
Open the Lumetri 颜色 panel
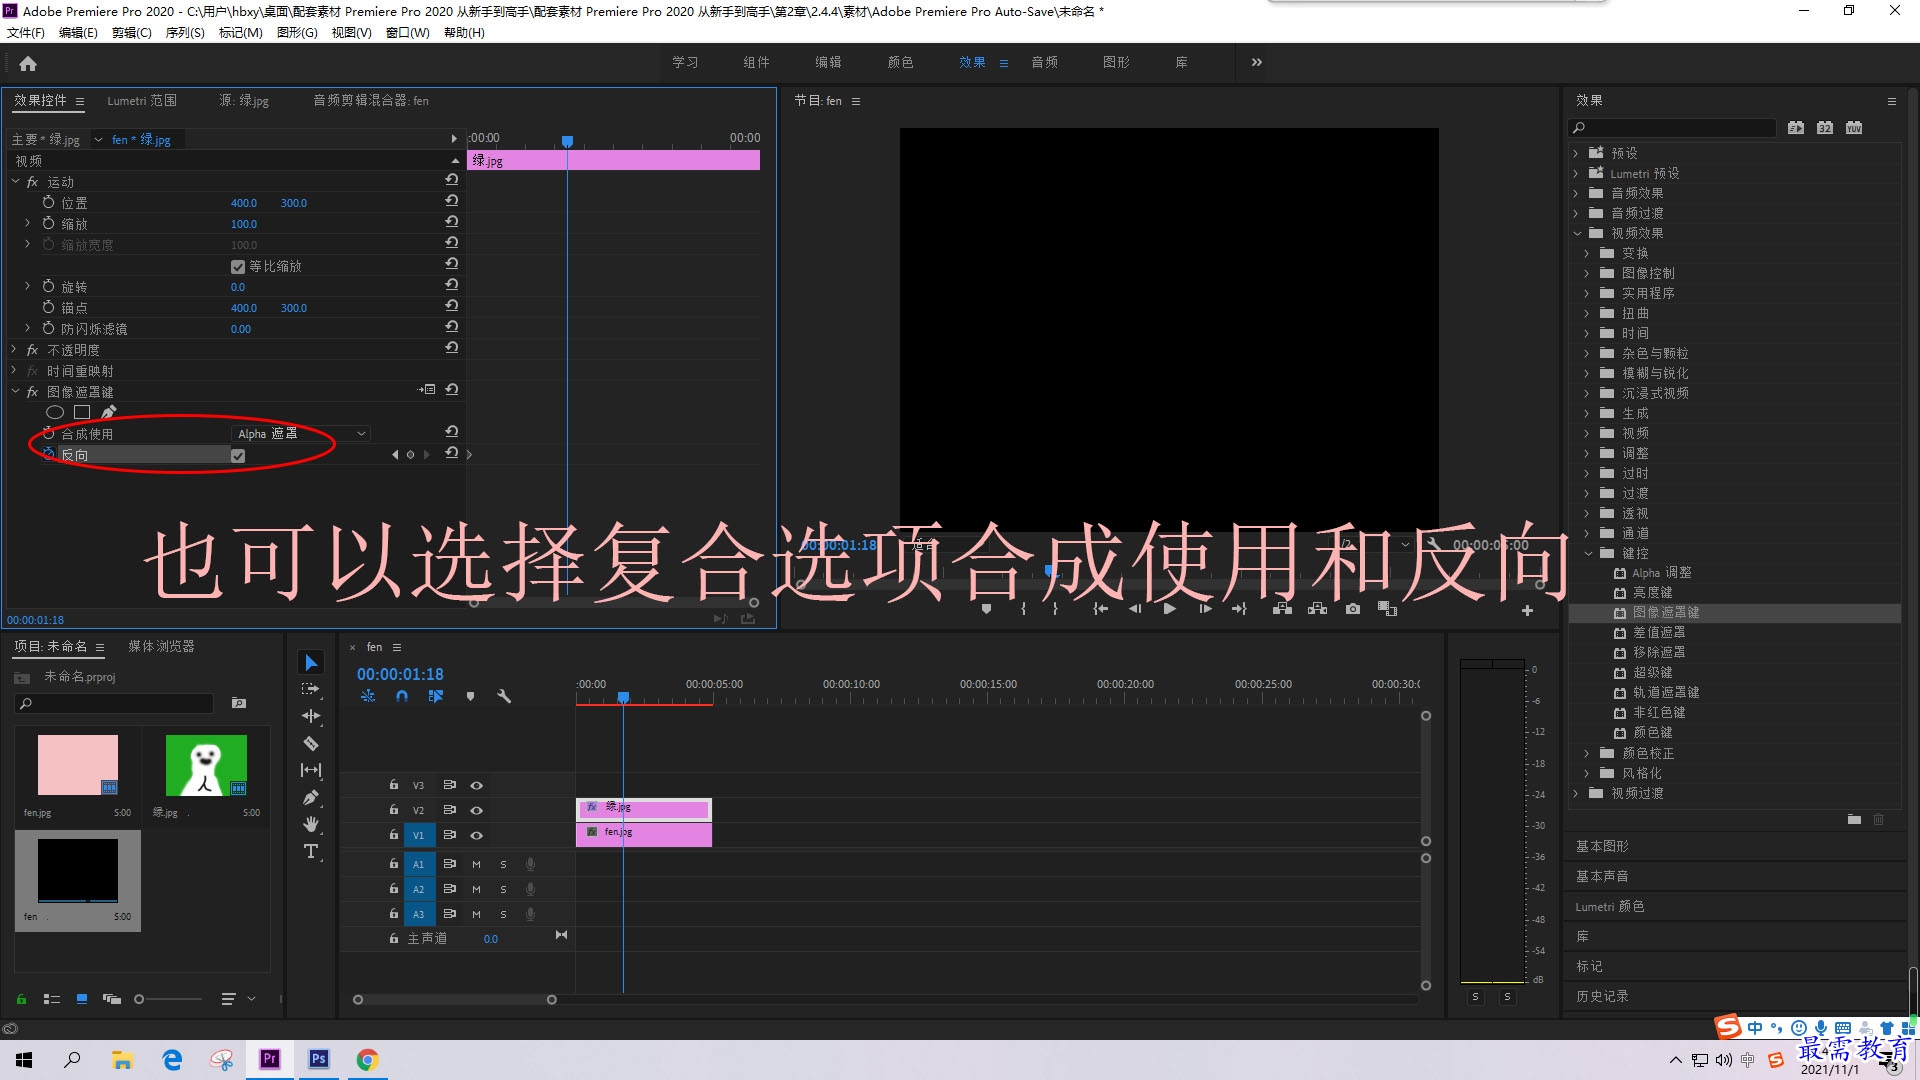tap(1610, 906)
